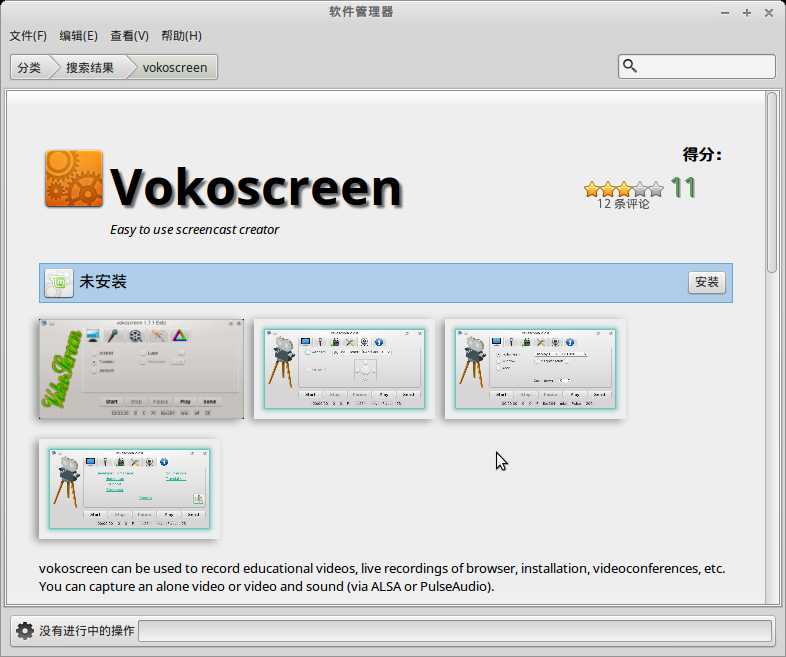Open the 帮助(H) menu

(181, 36)
